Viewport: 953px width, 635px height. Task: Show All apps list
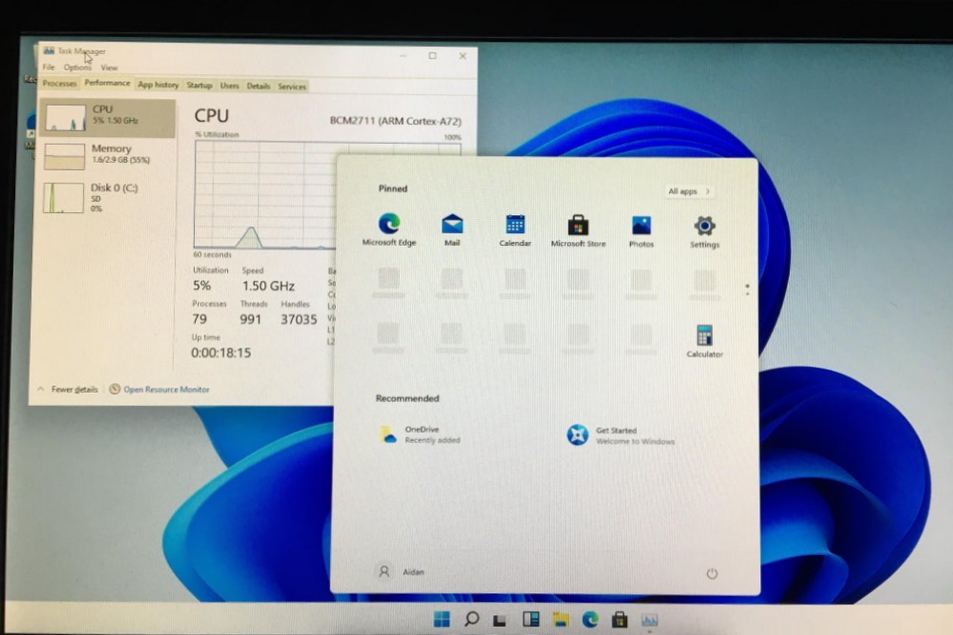689,191
